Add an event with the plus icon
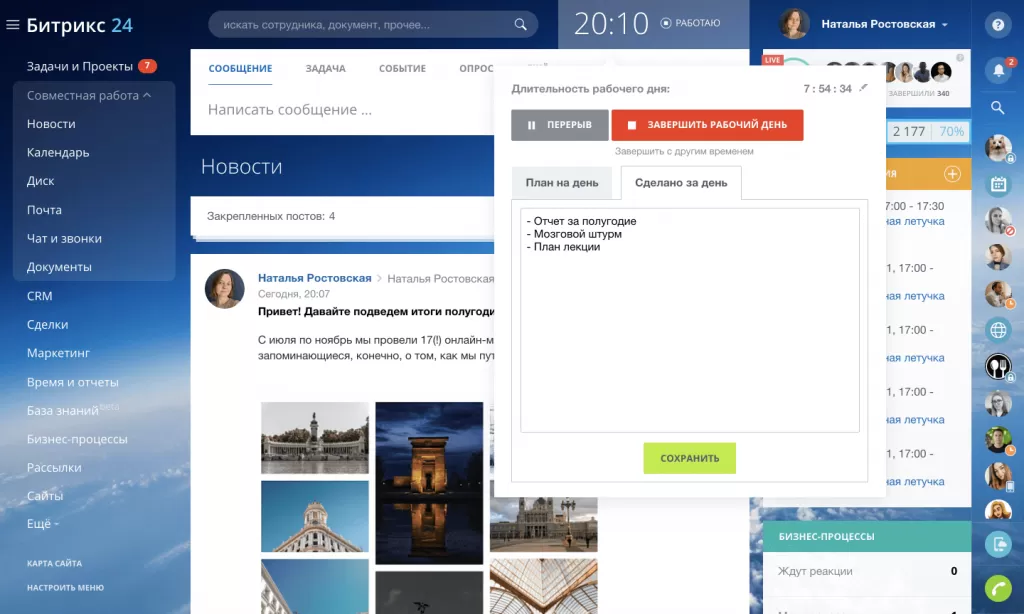Screen dimensions: 1024x614 point(952,174)
